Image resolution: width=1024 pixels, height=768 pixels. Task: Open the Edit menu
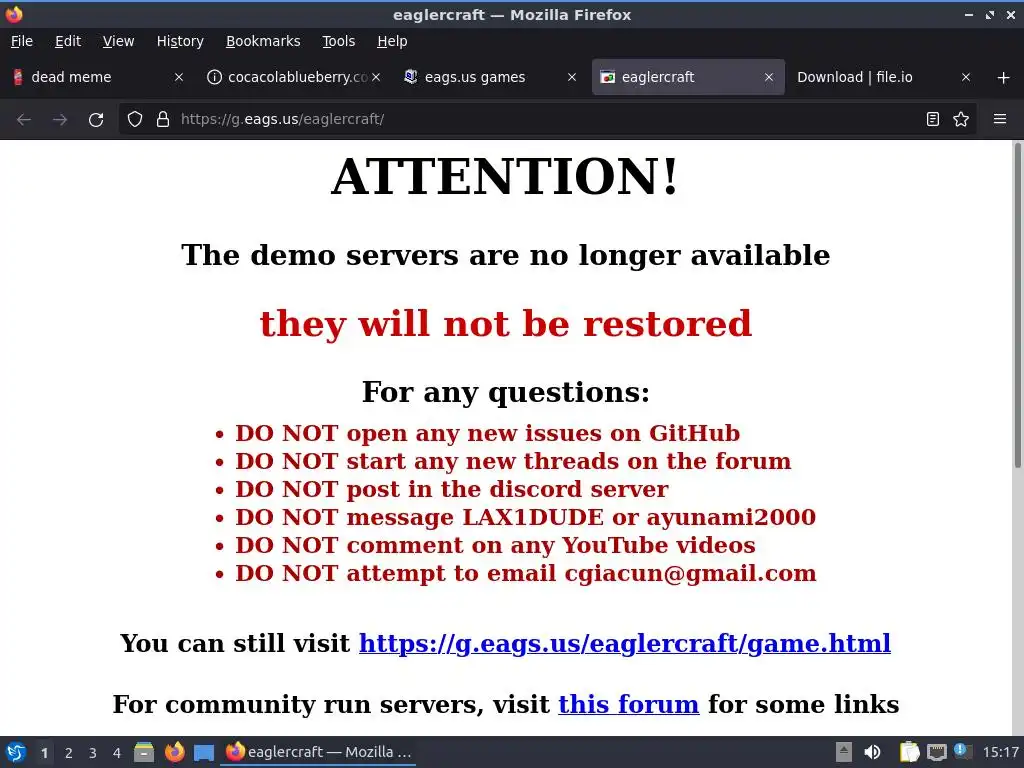click(68, 41)
